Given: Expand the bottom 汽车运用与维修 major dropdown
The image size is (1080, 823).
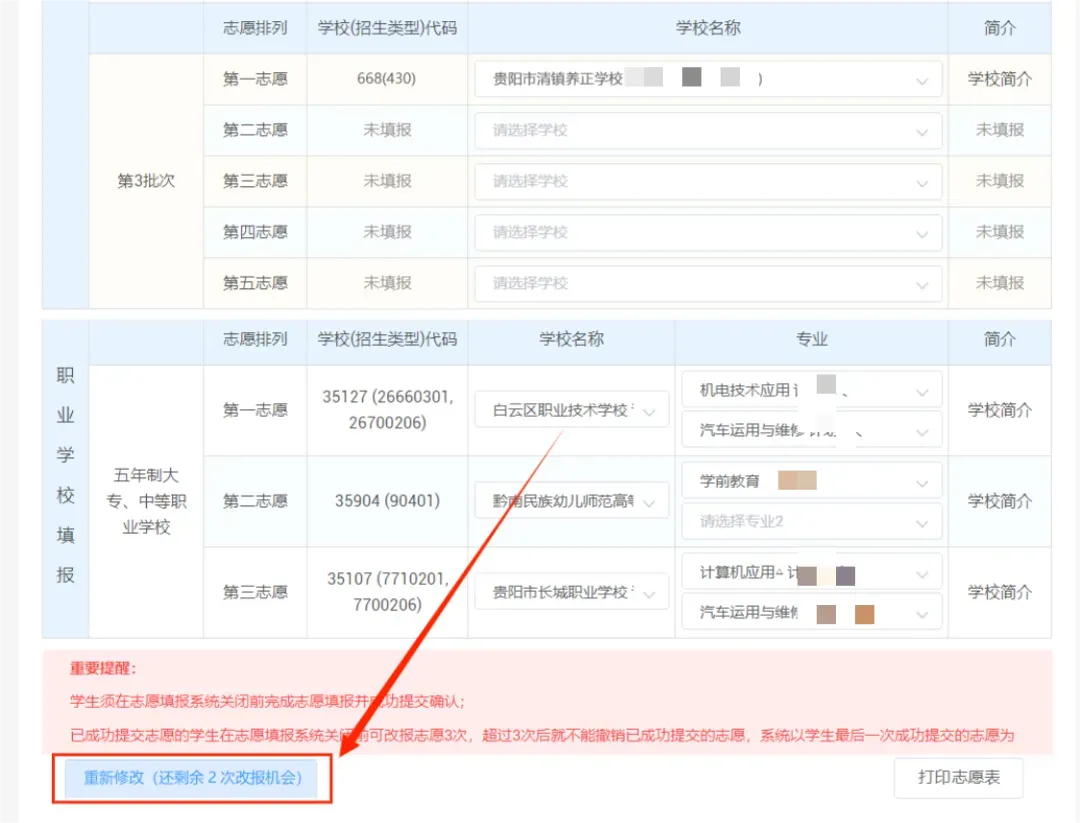Looking at the screenshot, I should (x=811, y=612).
